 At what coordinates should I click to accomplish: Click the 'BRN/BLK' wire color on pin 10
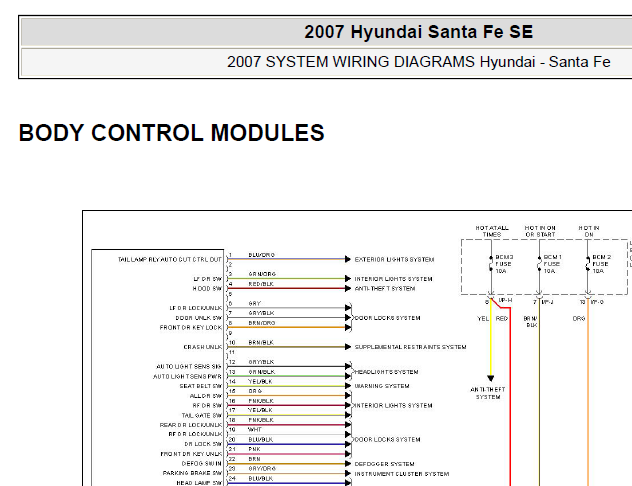pyautogui.click(x=261, y=343)
